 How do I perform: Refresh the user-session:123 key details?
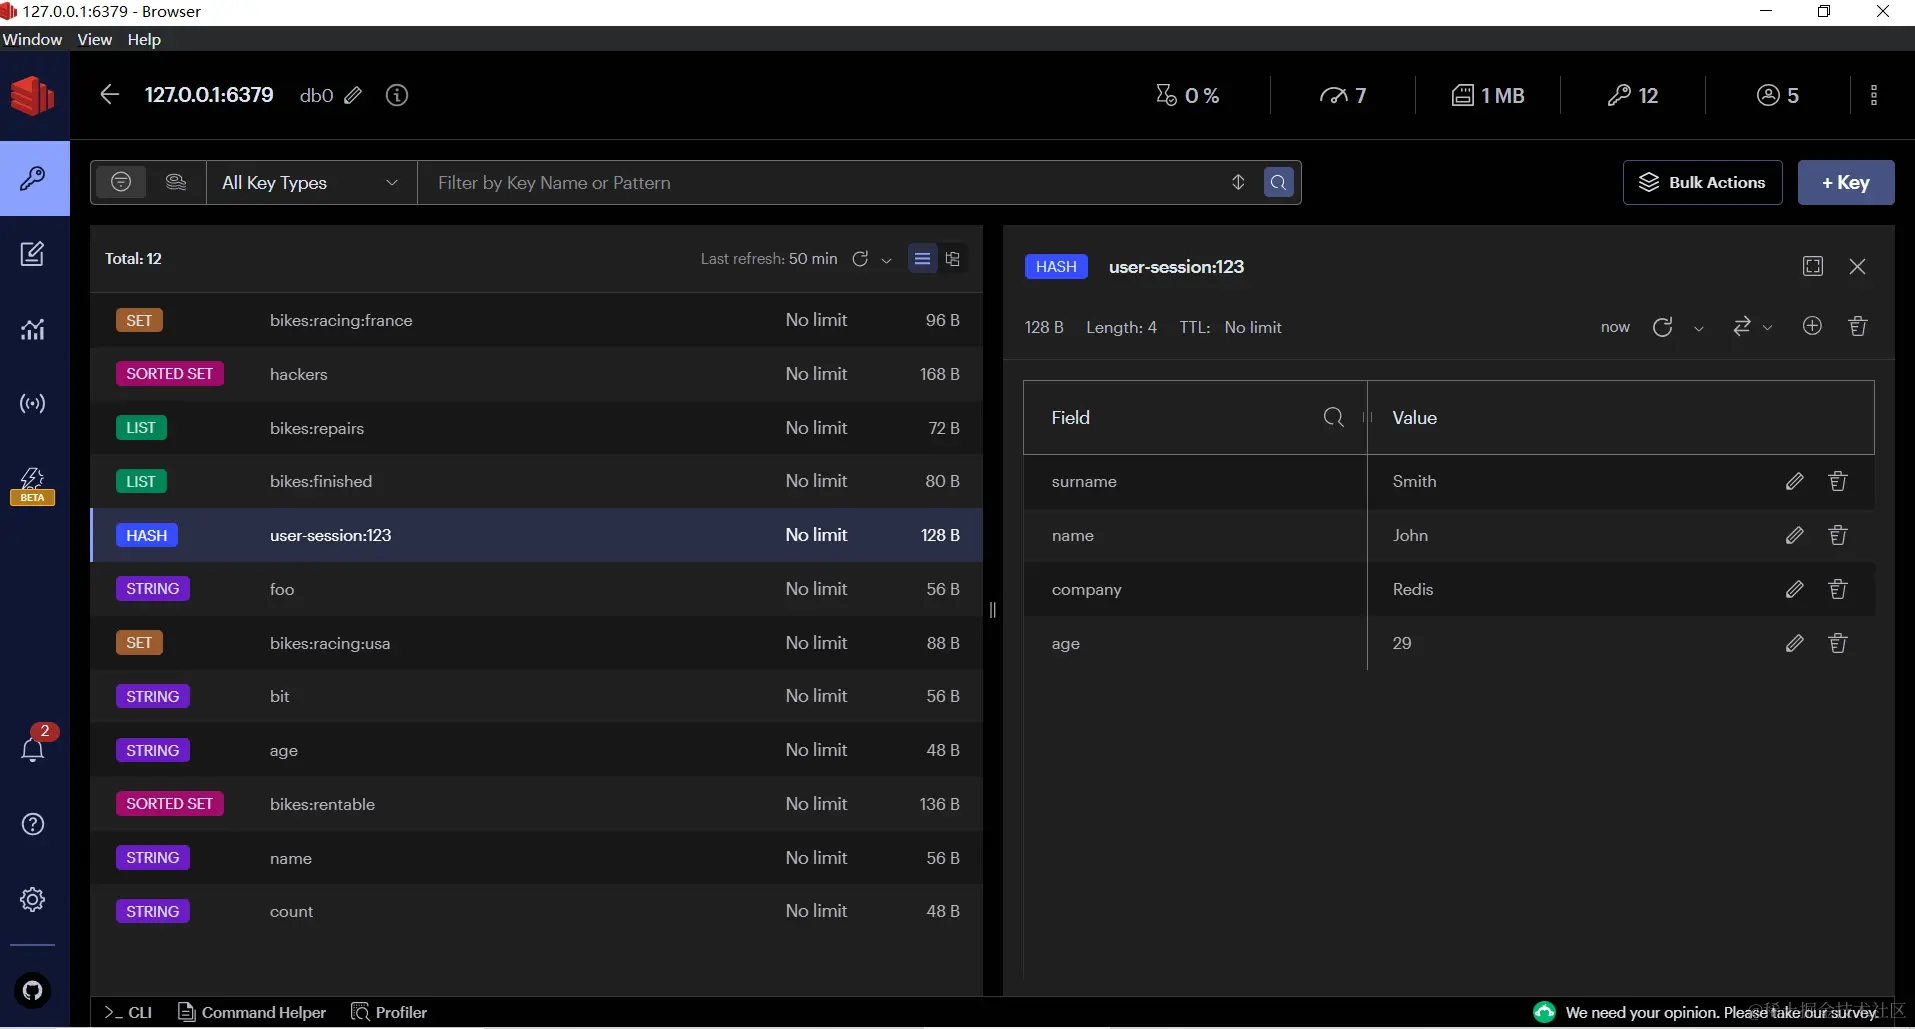[x=1662, y=327]
